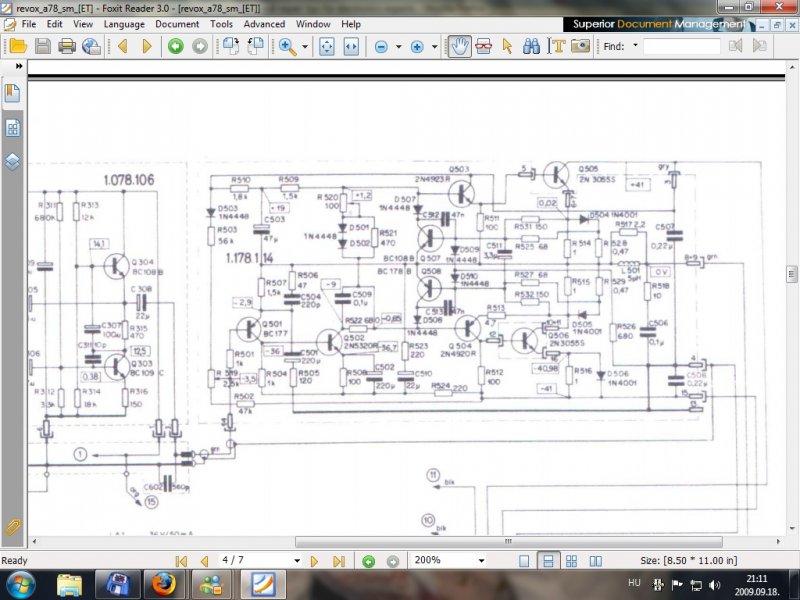The height and width of the screenshot is (600, 800).
Task: Click Find Next icon
Action: tap(760, 46)
